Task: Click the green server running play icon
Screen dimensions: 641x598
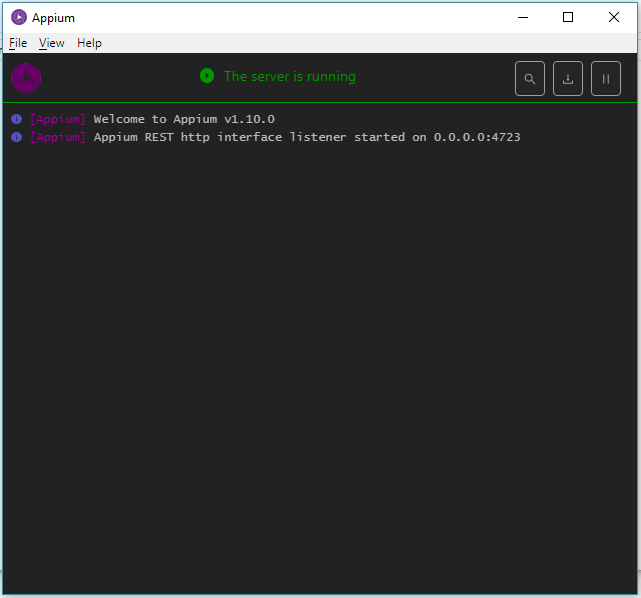Action: tap(207, 76)
